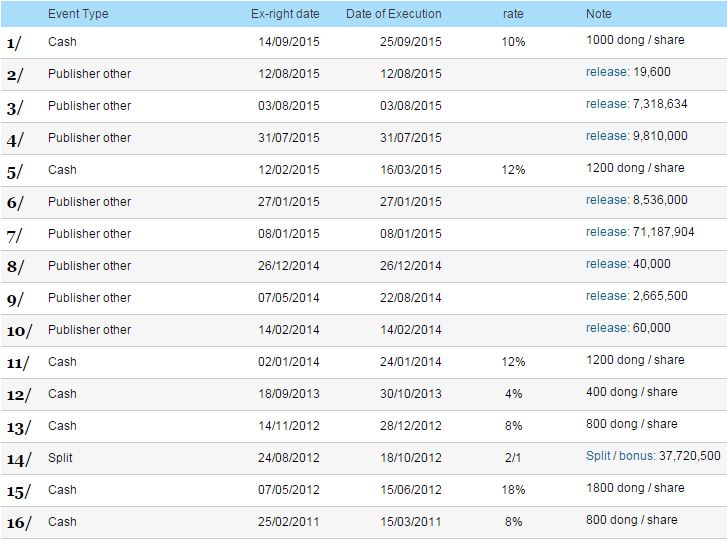Select ex-right date 24/08/2012
Screen dimensions: 727x539
[289, 457]
